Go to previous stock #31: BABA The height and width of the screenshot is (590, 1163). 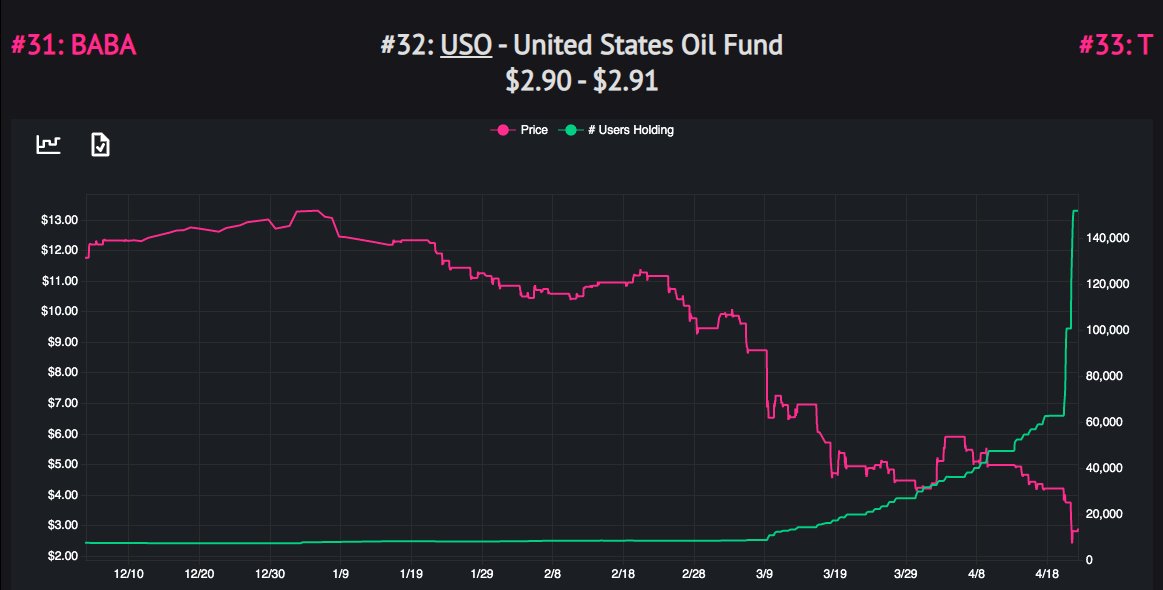point(73,46)
